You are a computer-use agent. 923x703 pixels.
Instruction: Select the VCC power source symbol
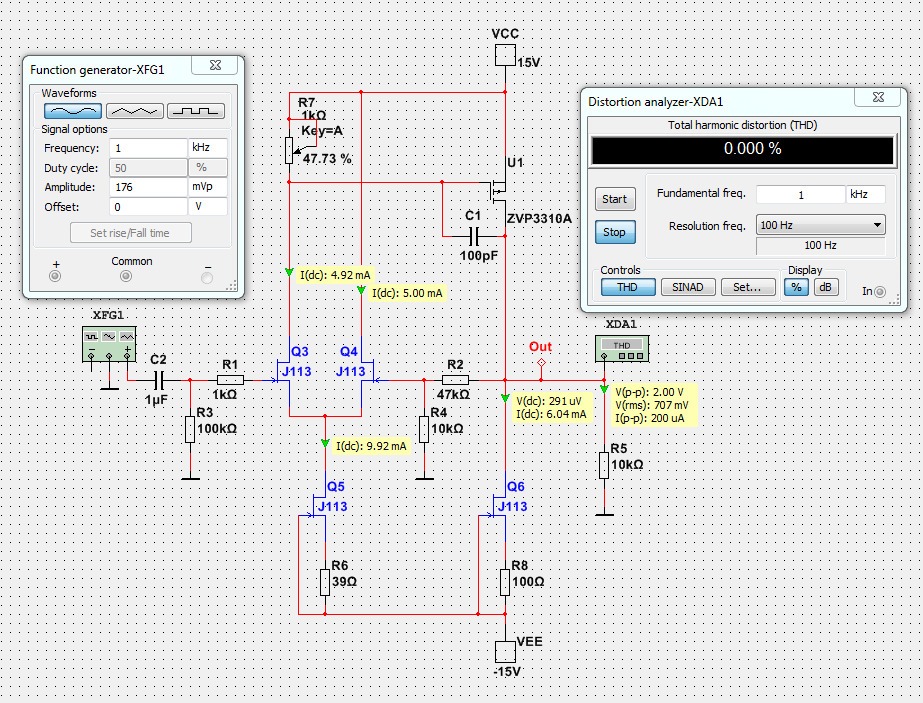(x=505, y=55)
